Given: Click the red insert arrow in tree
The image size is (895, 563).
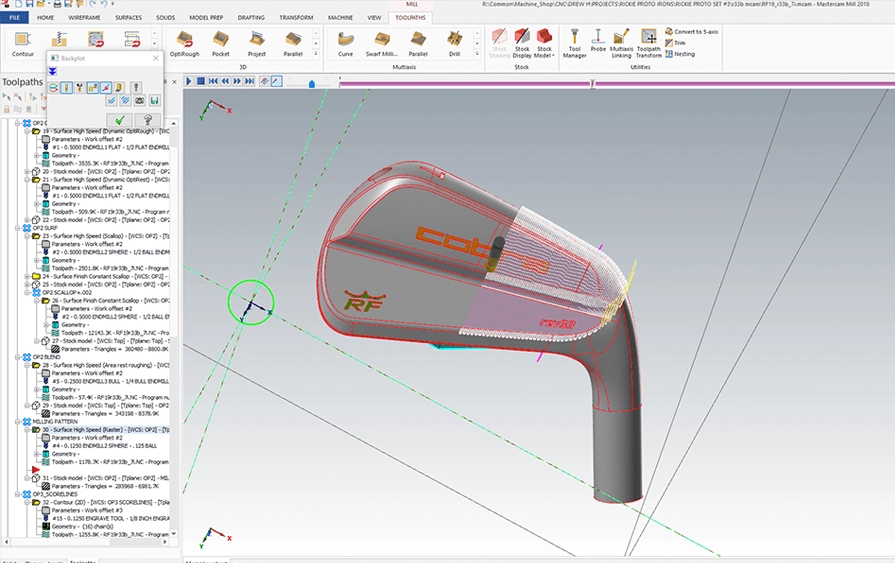Looking at the screenshot, I should tap(36, 470).
